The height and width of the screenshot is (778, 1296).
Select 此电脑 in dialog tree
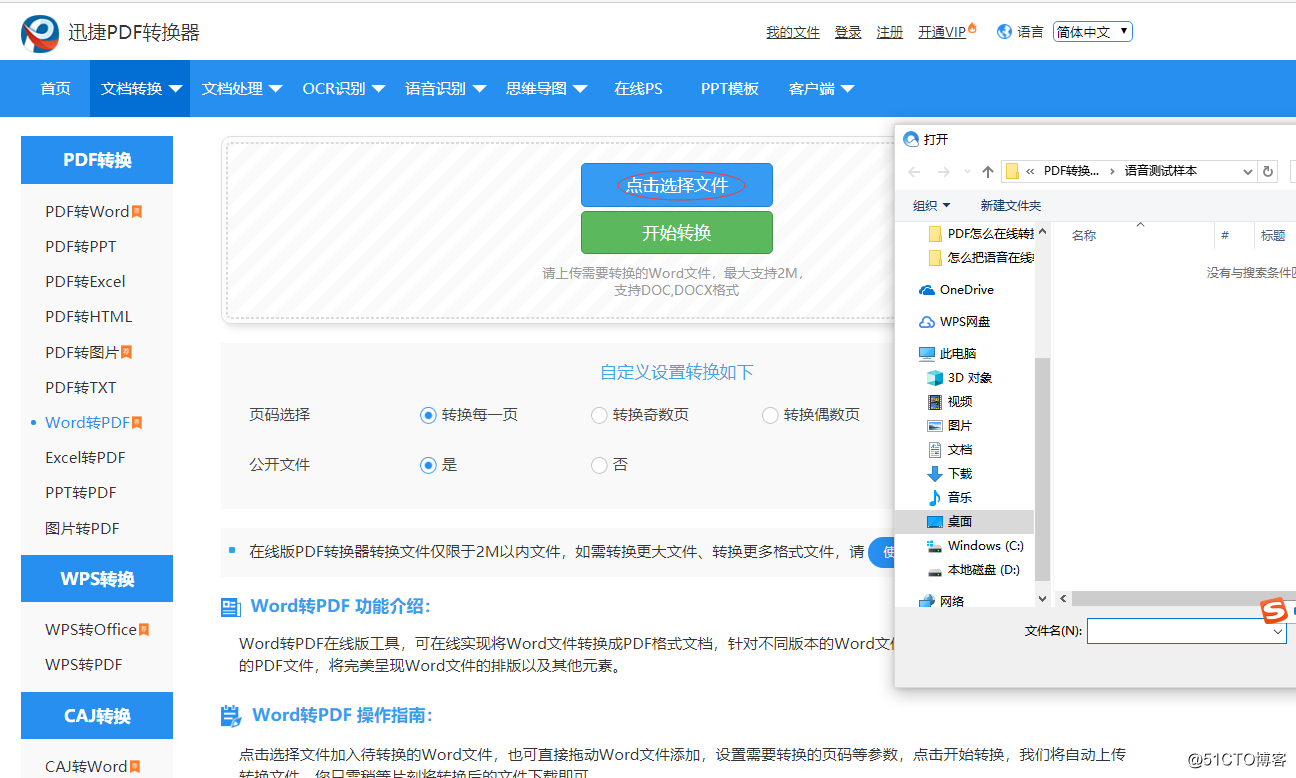click(x=947, y=354)
